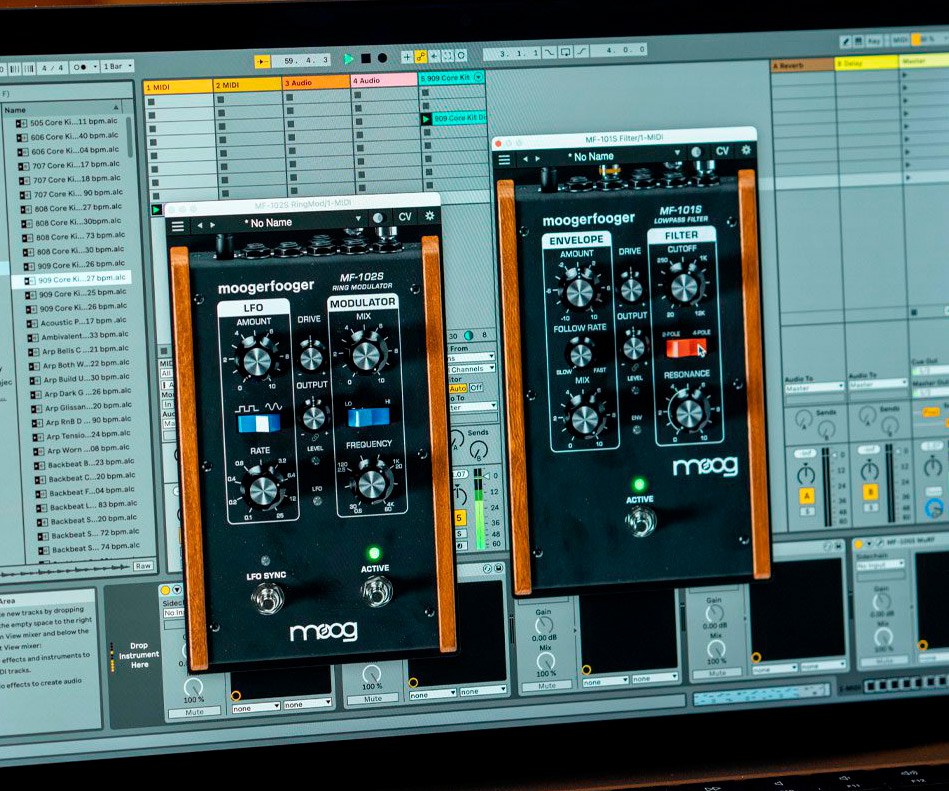Click the punch-out switch icon
This screenshot has height=791, width=949.
(x=581, y=51)
